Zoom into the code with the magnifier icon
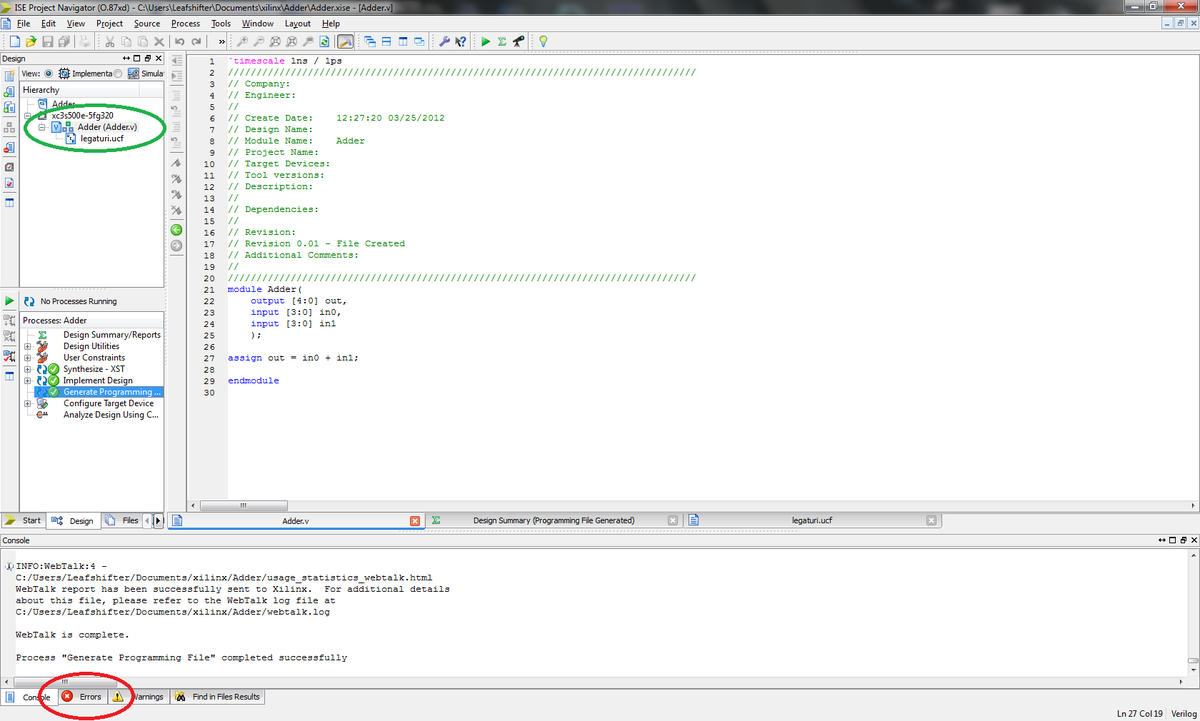The image size is (1200, 721). [x=242, y=41]
